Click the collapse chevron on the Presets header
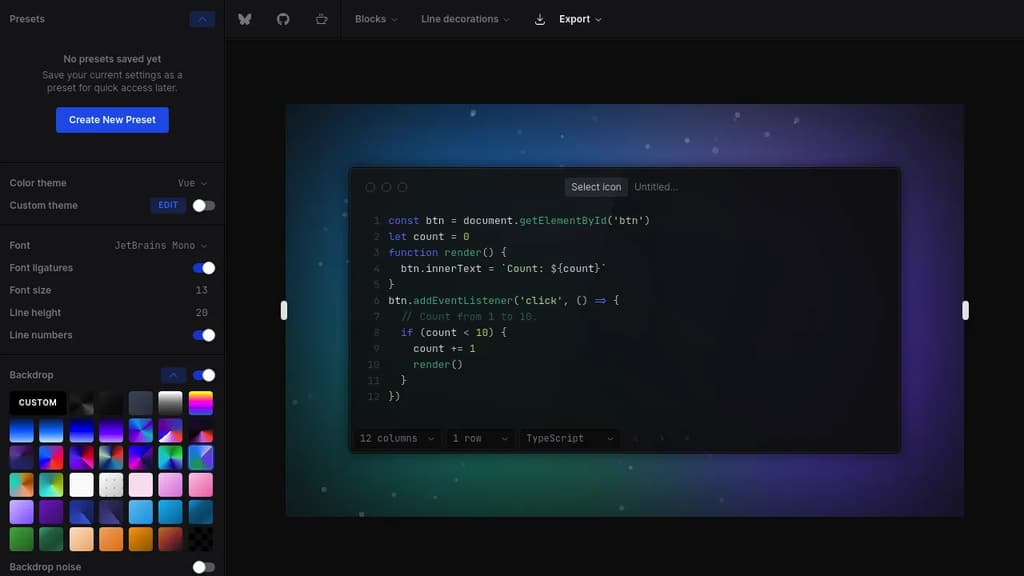Viewport: 1024px width, 576px height. (x=202, y=18)
